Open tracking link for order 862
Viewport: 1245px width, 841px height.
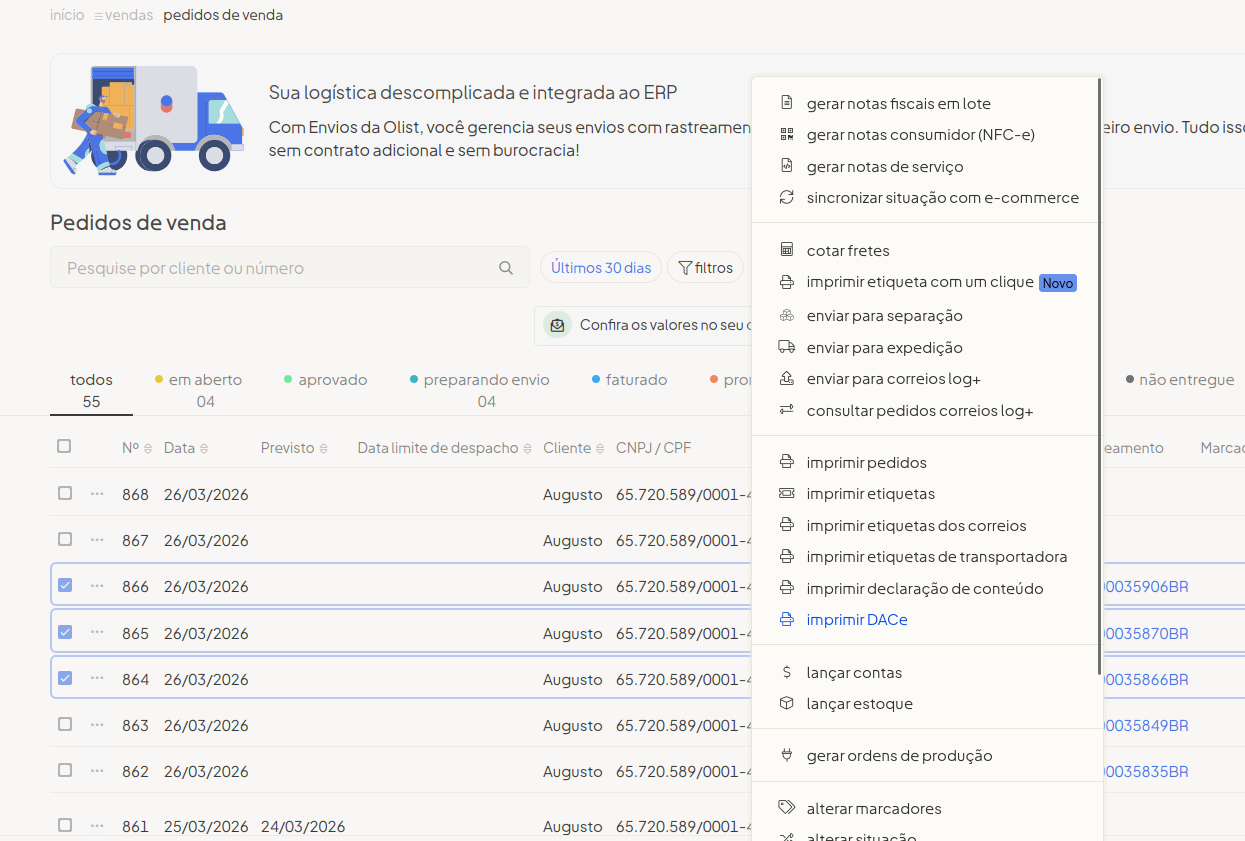pos(1146,771)
